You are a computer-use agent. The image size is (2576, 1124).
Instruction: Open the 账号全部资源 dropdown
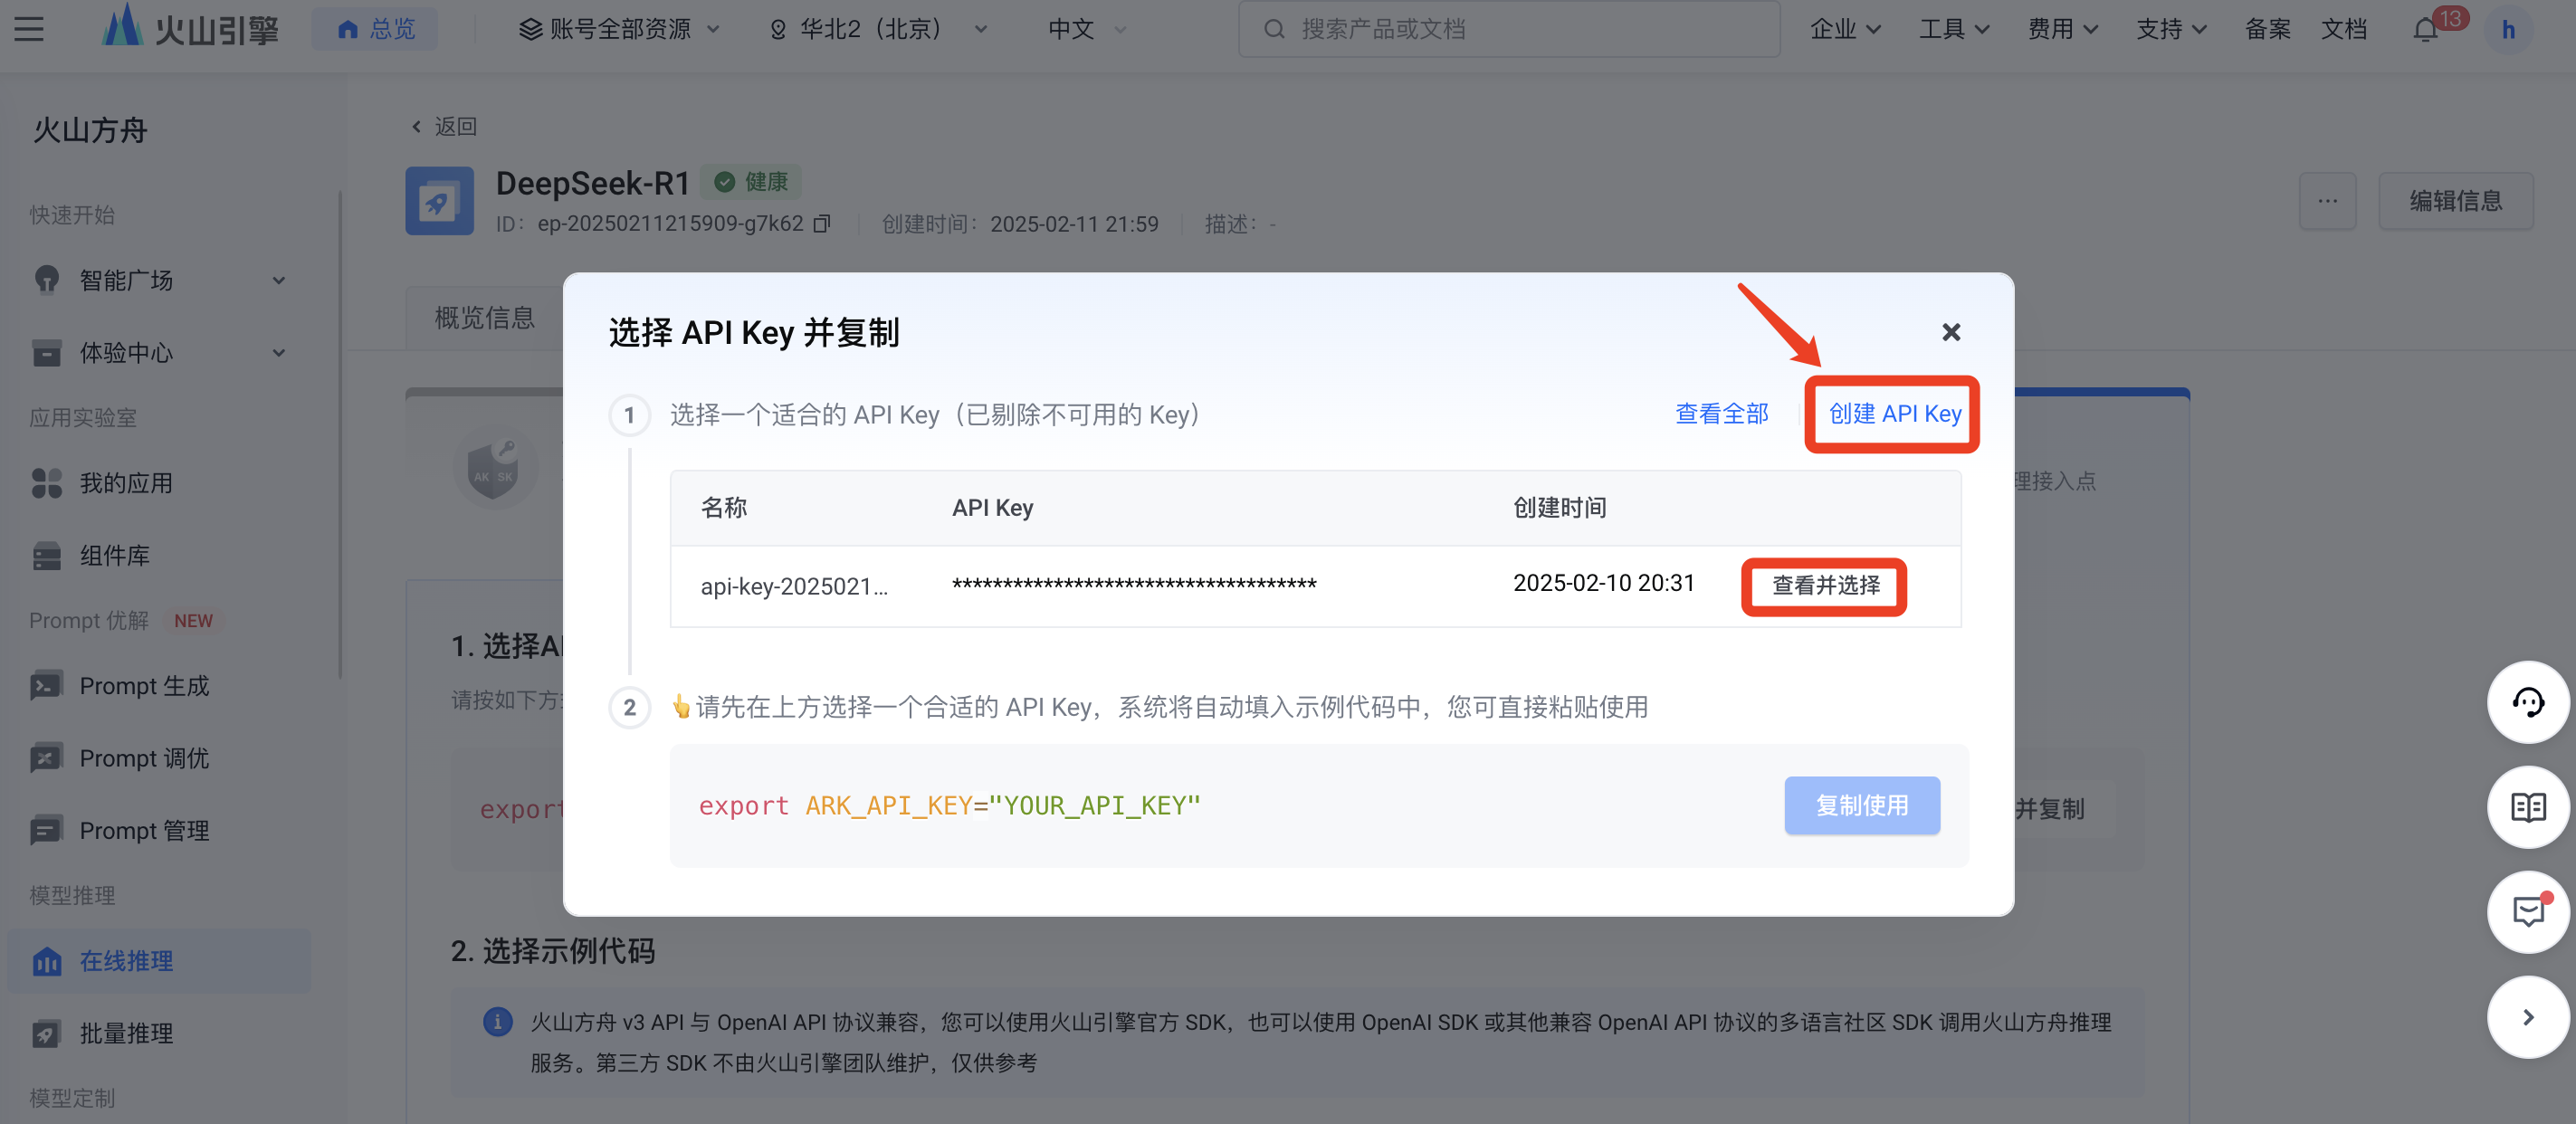[x=619, y=30]
